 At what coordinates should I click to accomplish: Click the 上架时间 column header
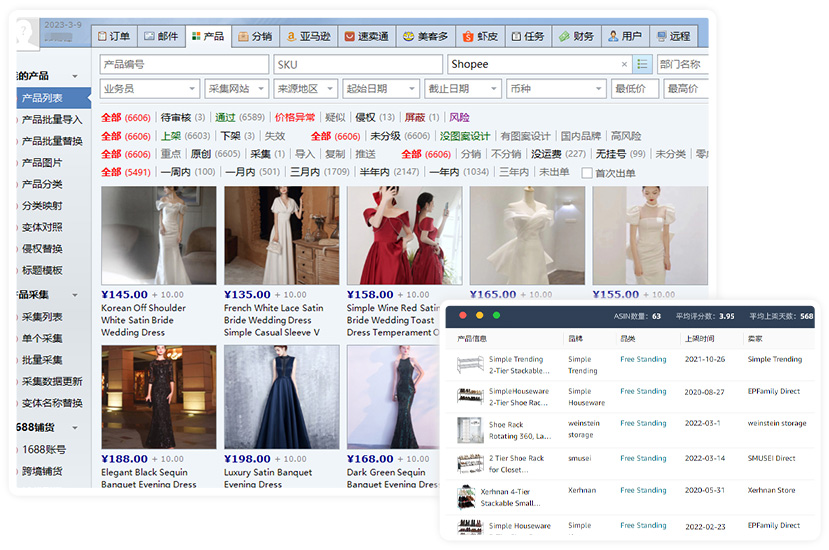tap(699, 339)
